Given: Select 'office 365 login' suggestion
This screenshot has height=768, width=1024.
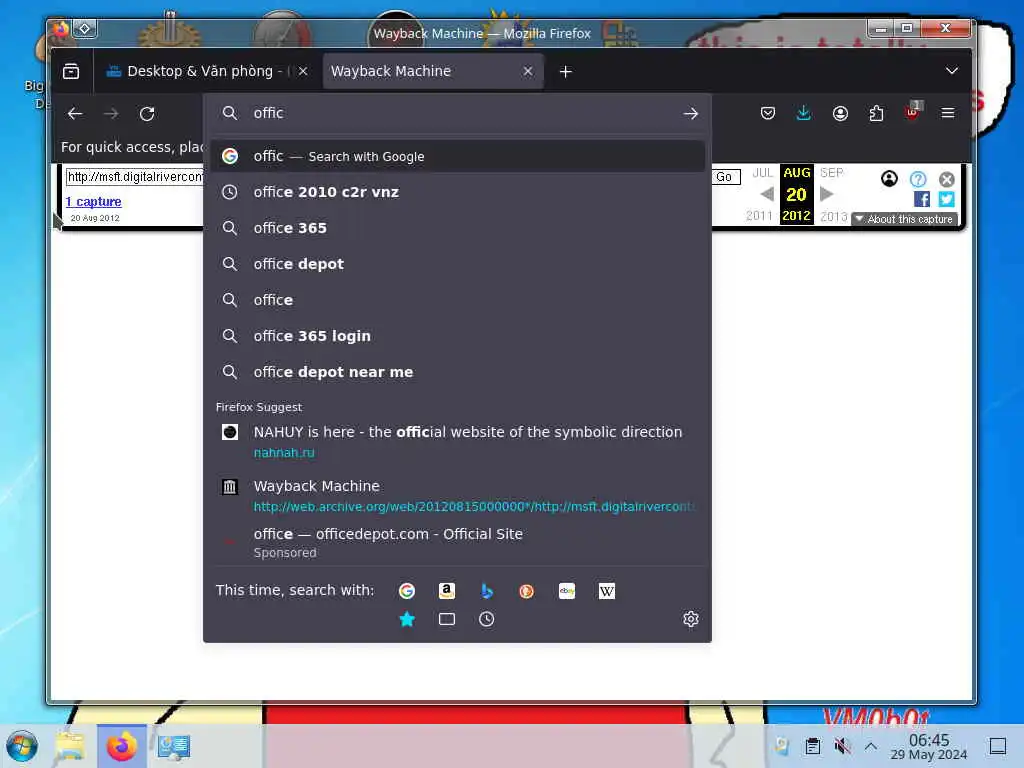Looking at the screenshot, I should pyautogui.click(x=457, y=336).
